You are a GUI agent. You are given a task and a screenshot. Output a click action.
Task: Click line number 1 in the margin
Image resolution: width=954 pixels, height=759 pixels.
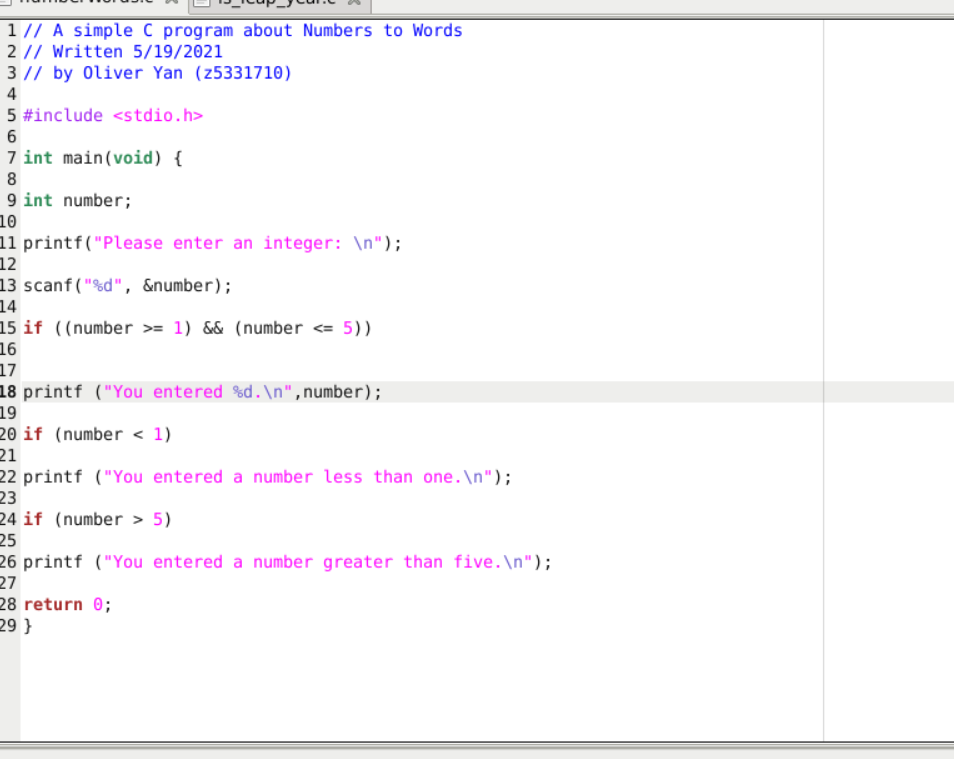pyautogui.click(x=9, y=30)
